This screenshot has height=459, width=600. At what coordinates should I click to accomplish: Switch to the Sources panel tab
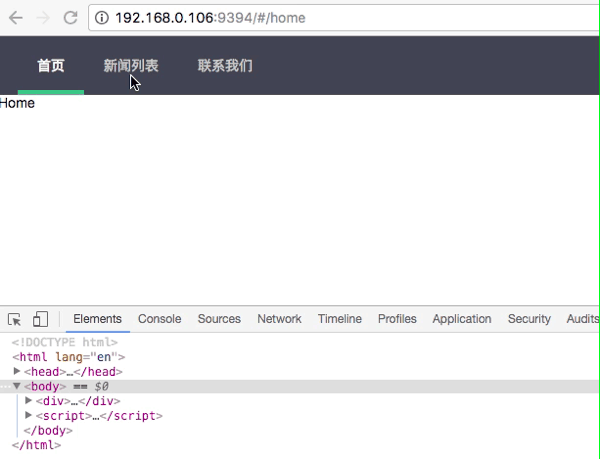point(219,319)
